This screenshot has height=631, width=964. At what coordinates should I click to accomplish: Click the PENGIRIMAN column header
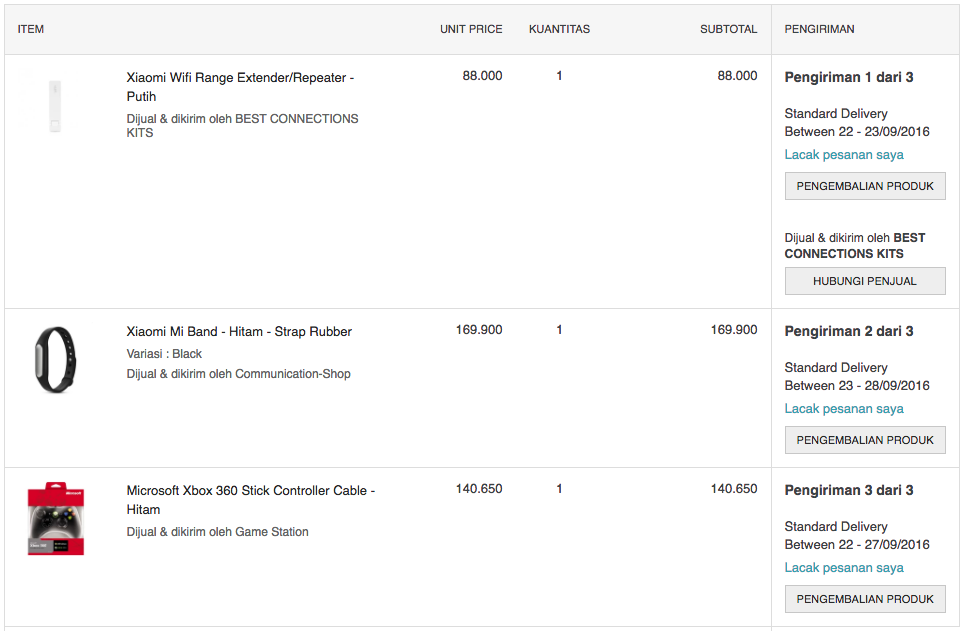click(819, 29)
